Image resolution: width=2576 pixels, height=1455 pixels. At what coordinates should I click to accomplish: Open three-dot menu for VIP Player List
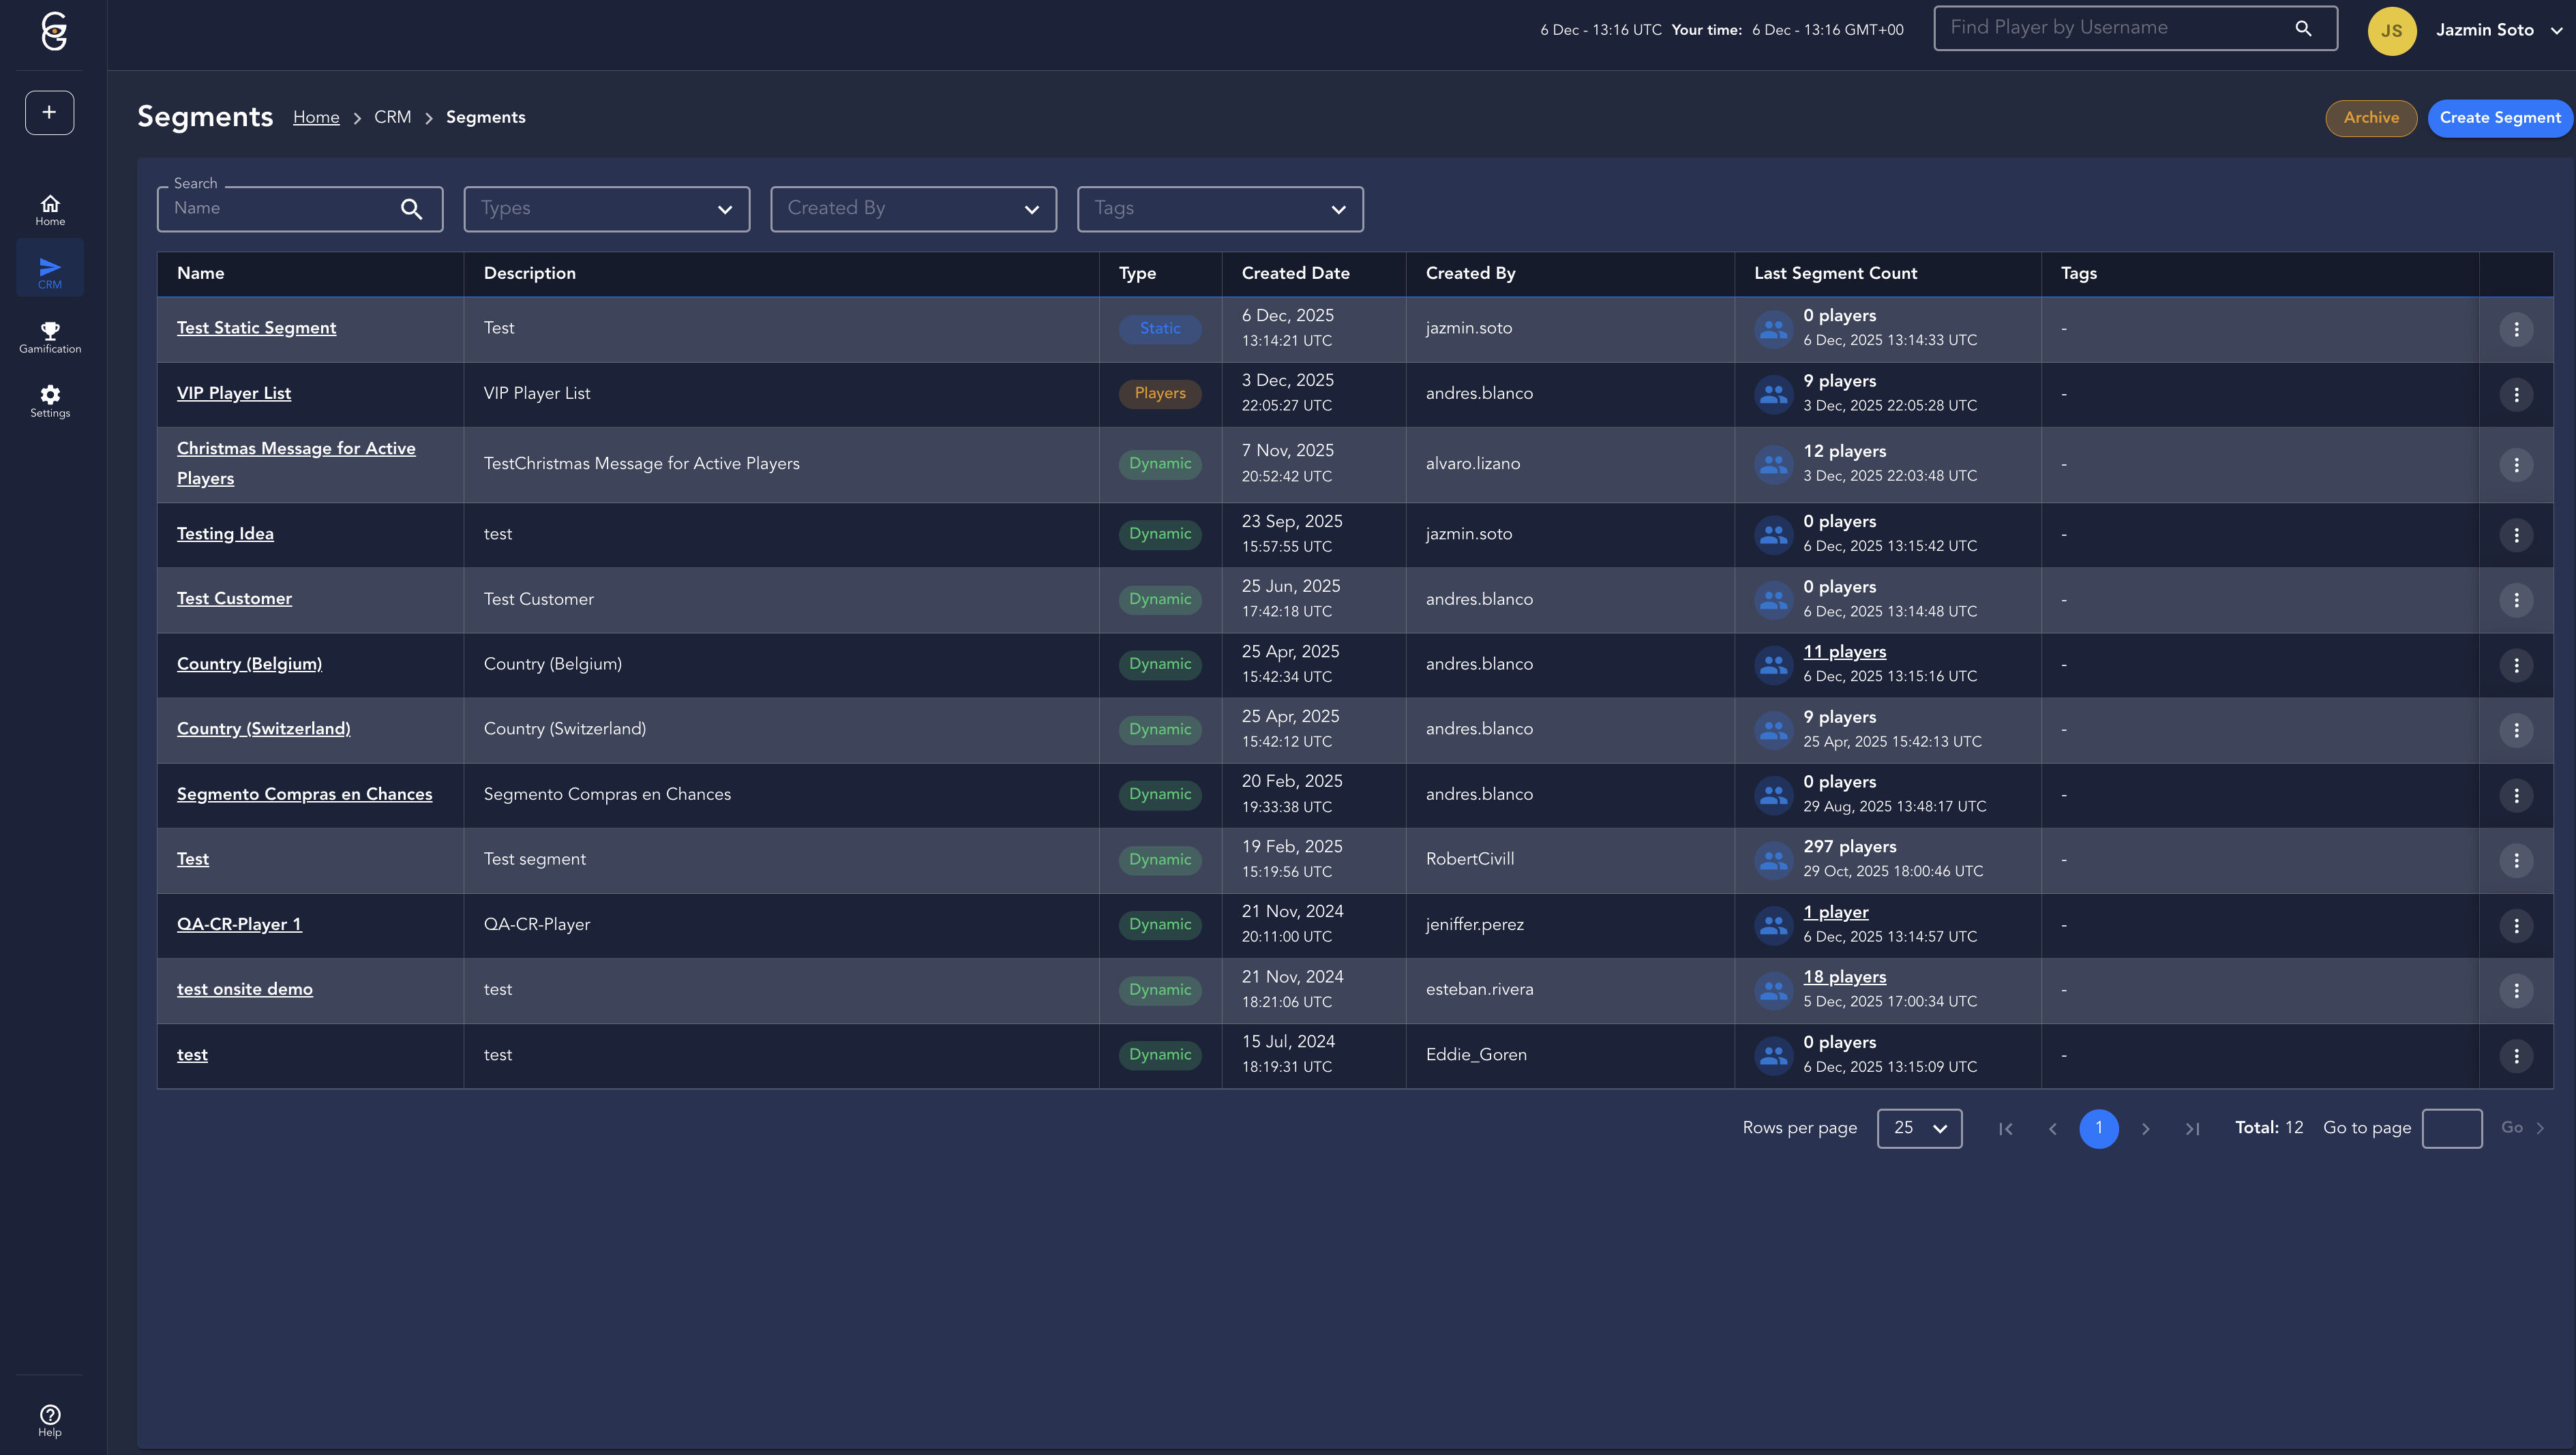coord(2516,394)
